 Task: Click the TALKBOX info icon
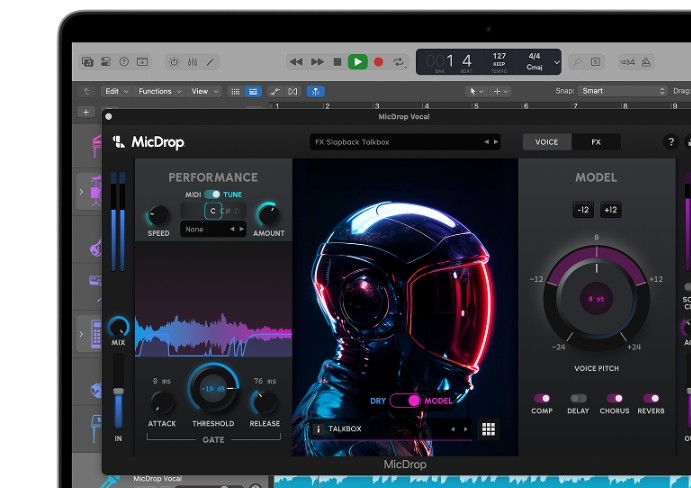318,429
